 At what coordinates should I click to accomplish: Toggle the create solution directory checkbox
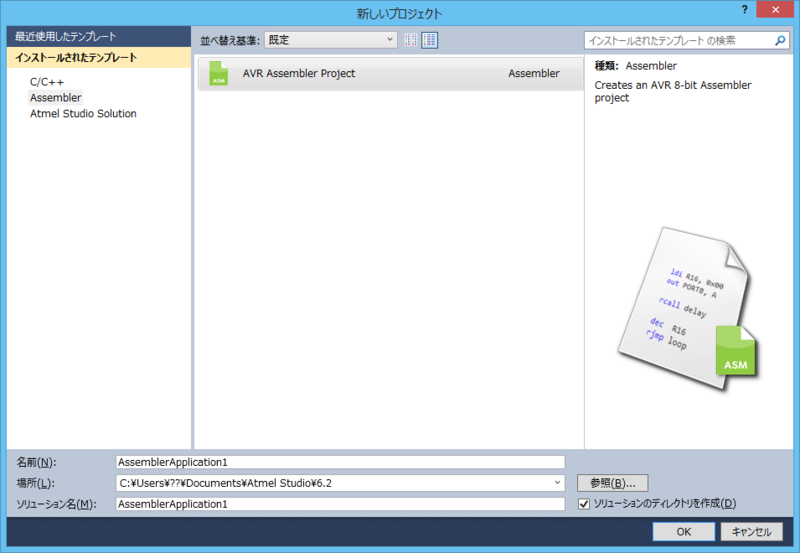tap(584, 504)
